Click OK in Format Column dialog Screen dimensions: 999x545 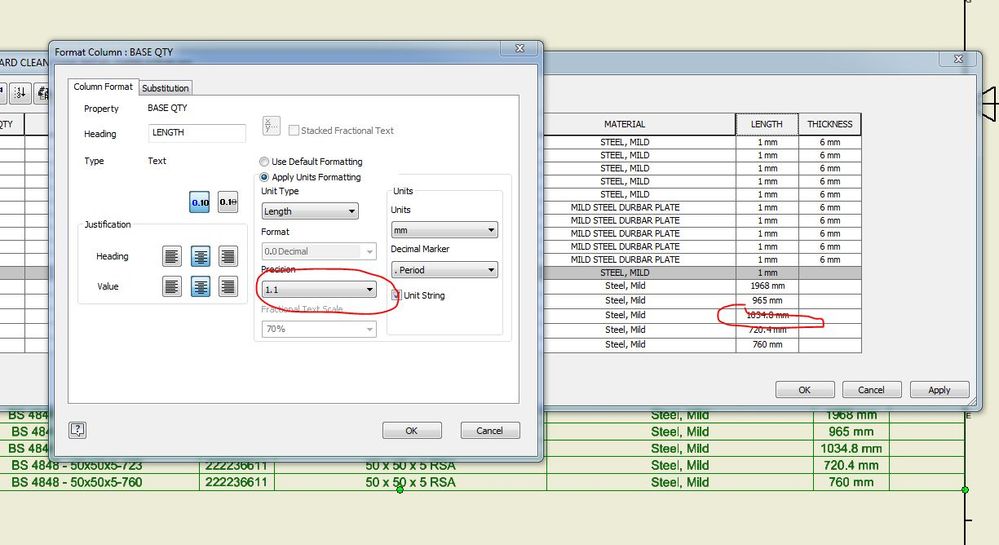coord(412,431)
